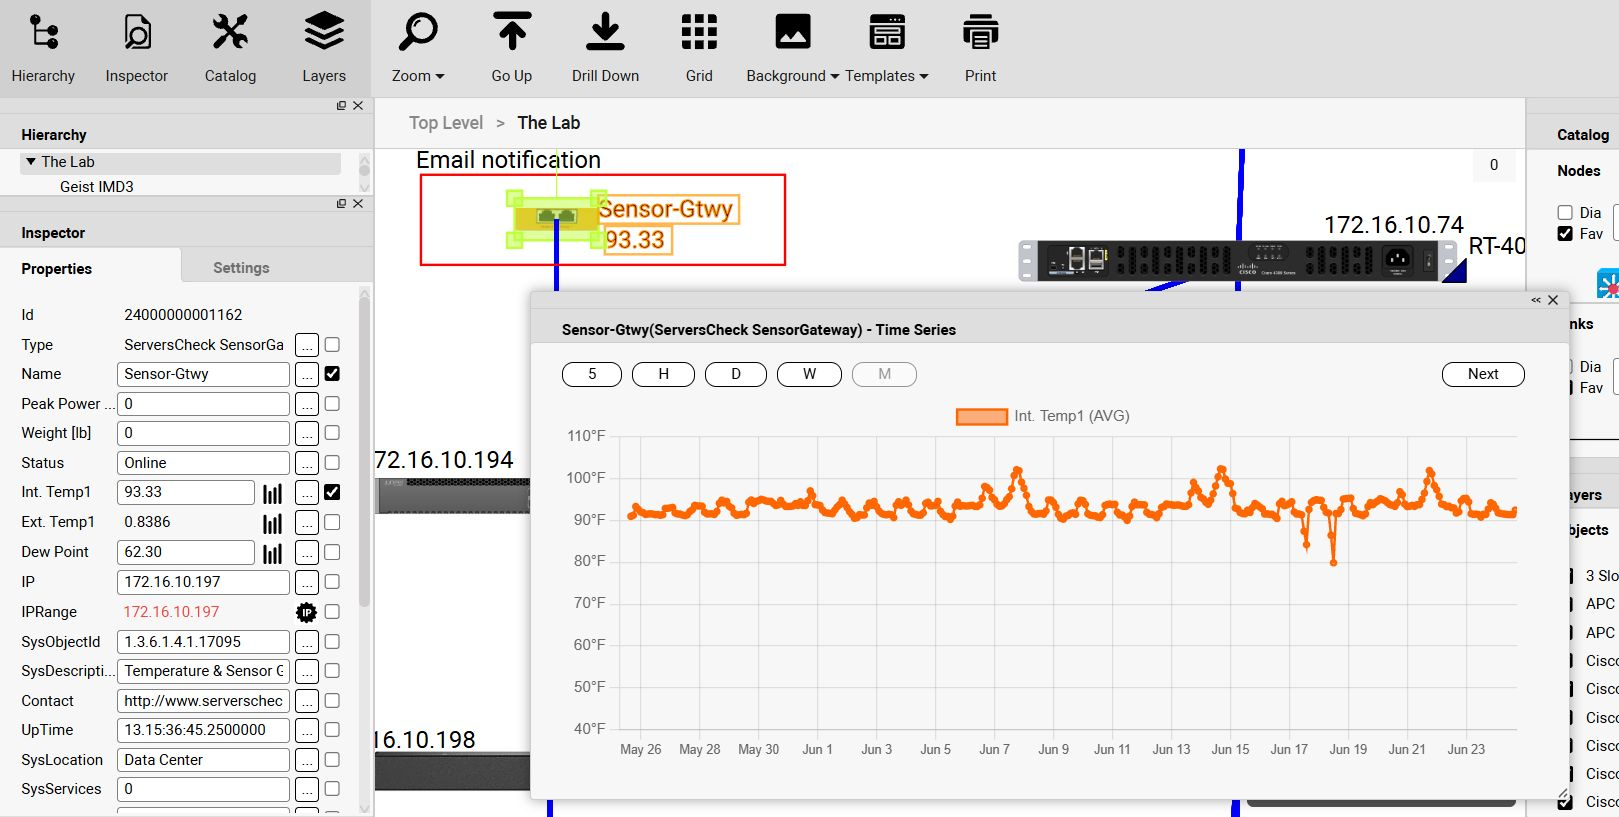Toggle the Grid tool
Screen dimensions: 1619x817
point(699,48)
